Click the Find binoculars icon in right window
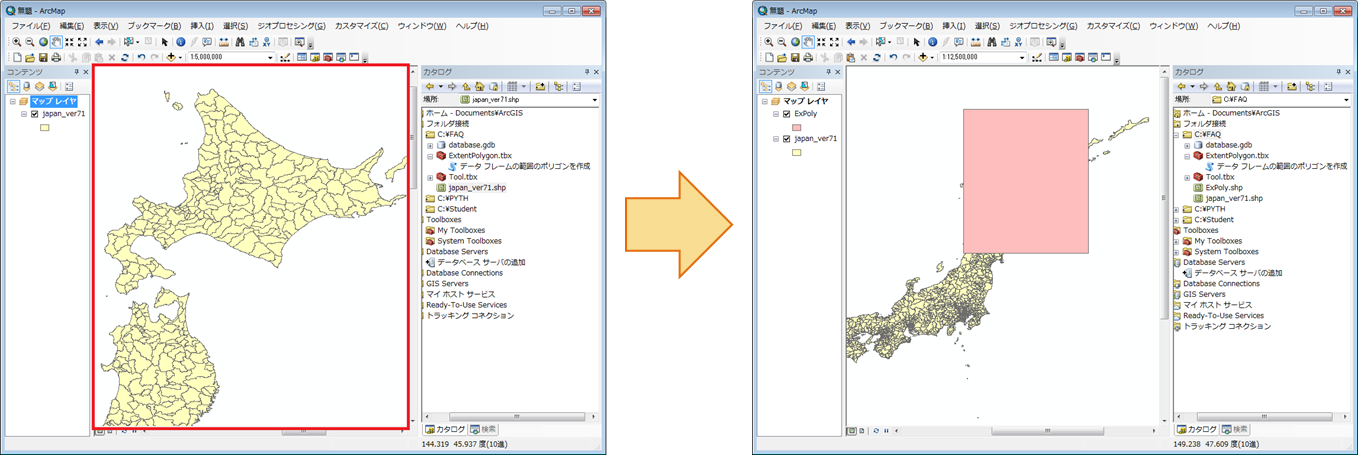1358x455 pixels. (991, 42)
